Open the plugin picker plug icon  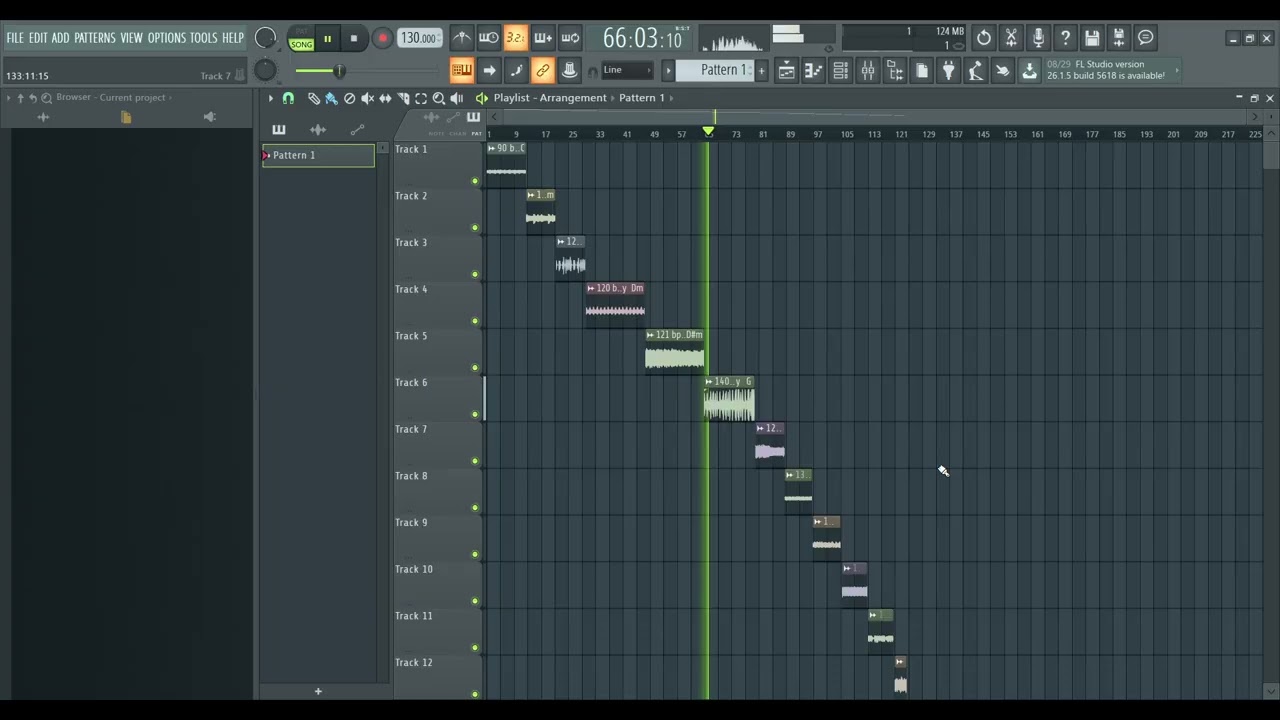pyautogui.click(x=948, y=70)
